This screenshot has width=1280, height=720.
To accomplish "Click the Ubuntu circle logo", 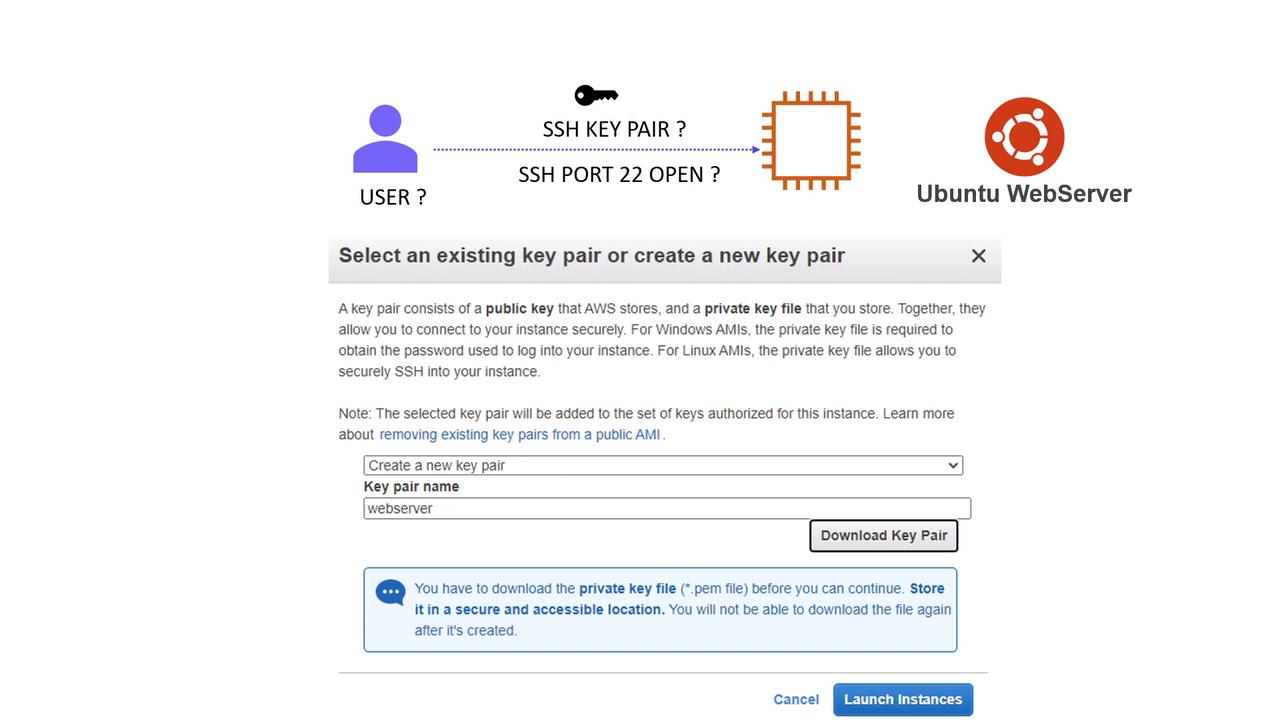I will 1024,137.
